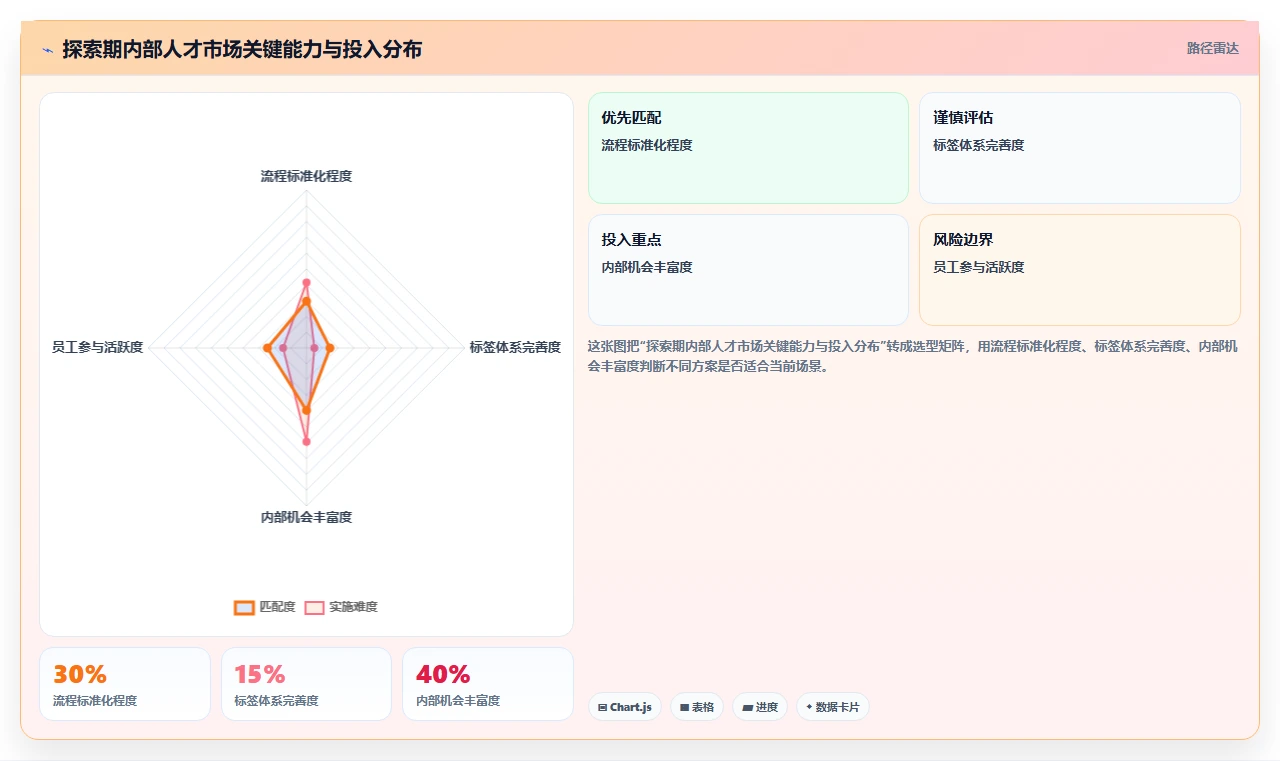
Task: Click the 30% value
Action: click(79, 674)
